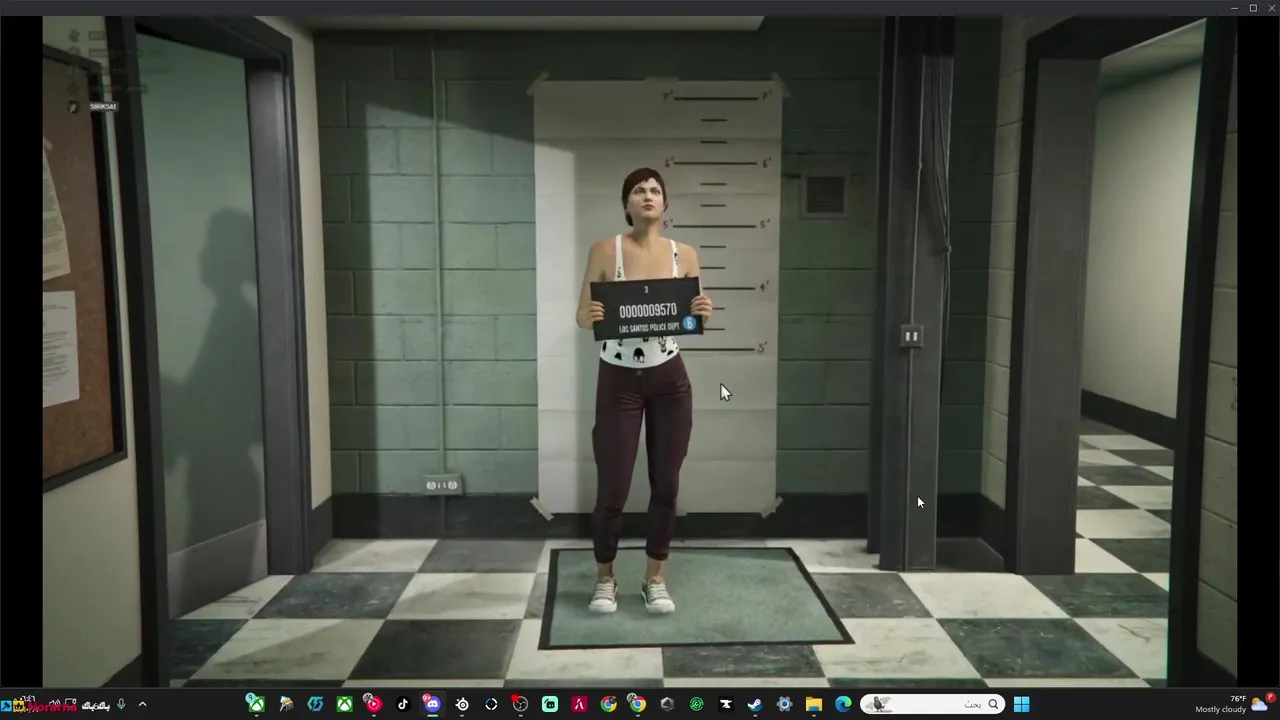The width and height of the screenshot is (1280, 720).
Task: Show hidden icons chevron in taskbar
Action: 142,704
